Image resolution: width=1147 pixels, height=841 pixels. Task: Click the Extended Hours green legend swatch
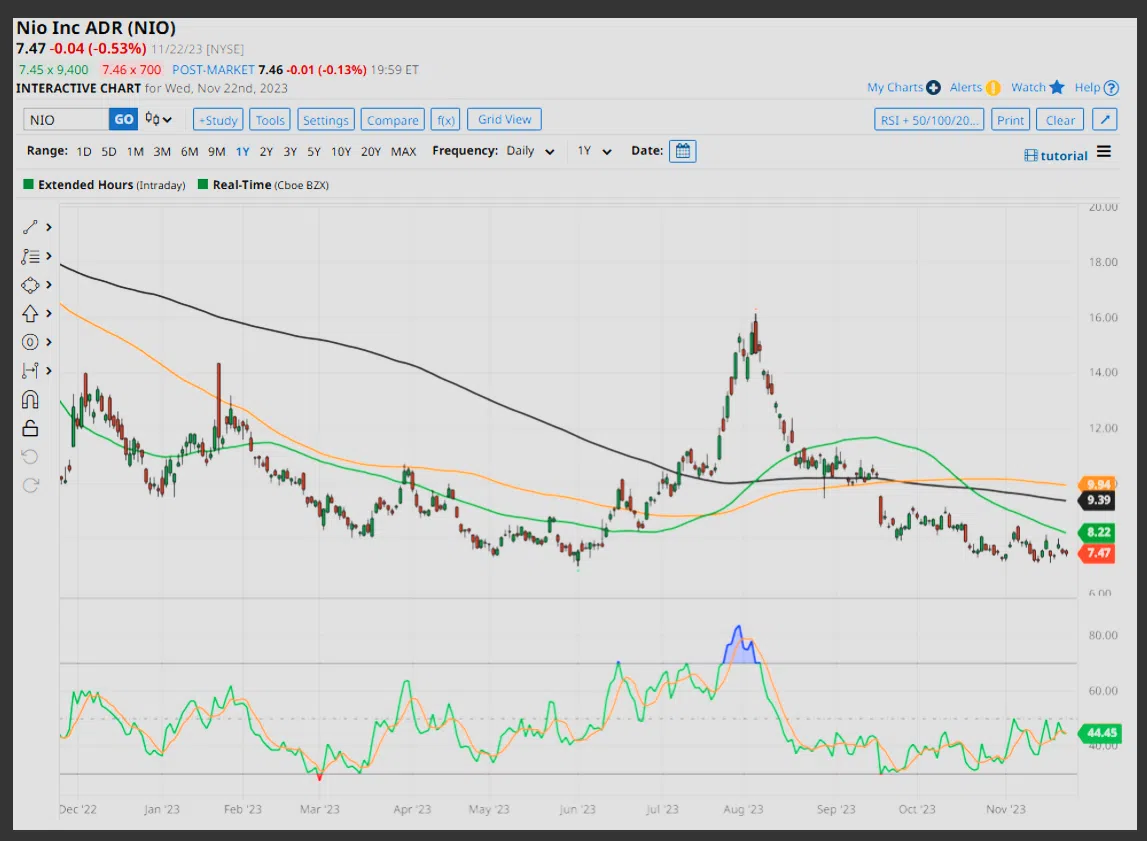coord(29,184)
